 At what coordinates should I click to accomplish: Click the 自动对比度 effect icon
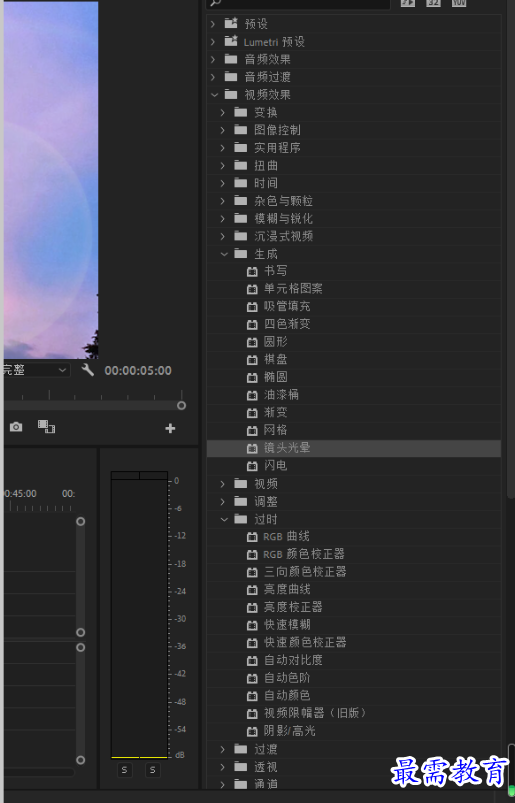tap(252, 661)
